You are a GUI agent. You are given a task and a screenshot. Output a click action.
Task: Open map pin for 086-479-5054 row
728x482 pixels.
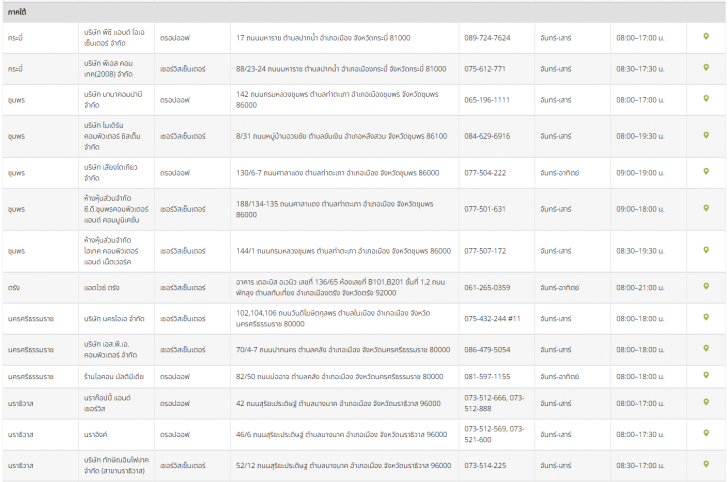pyautogui.click(x=706, y=348)
